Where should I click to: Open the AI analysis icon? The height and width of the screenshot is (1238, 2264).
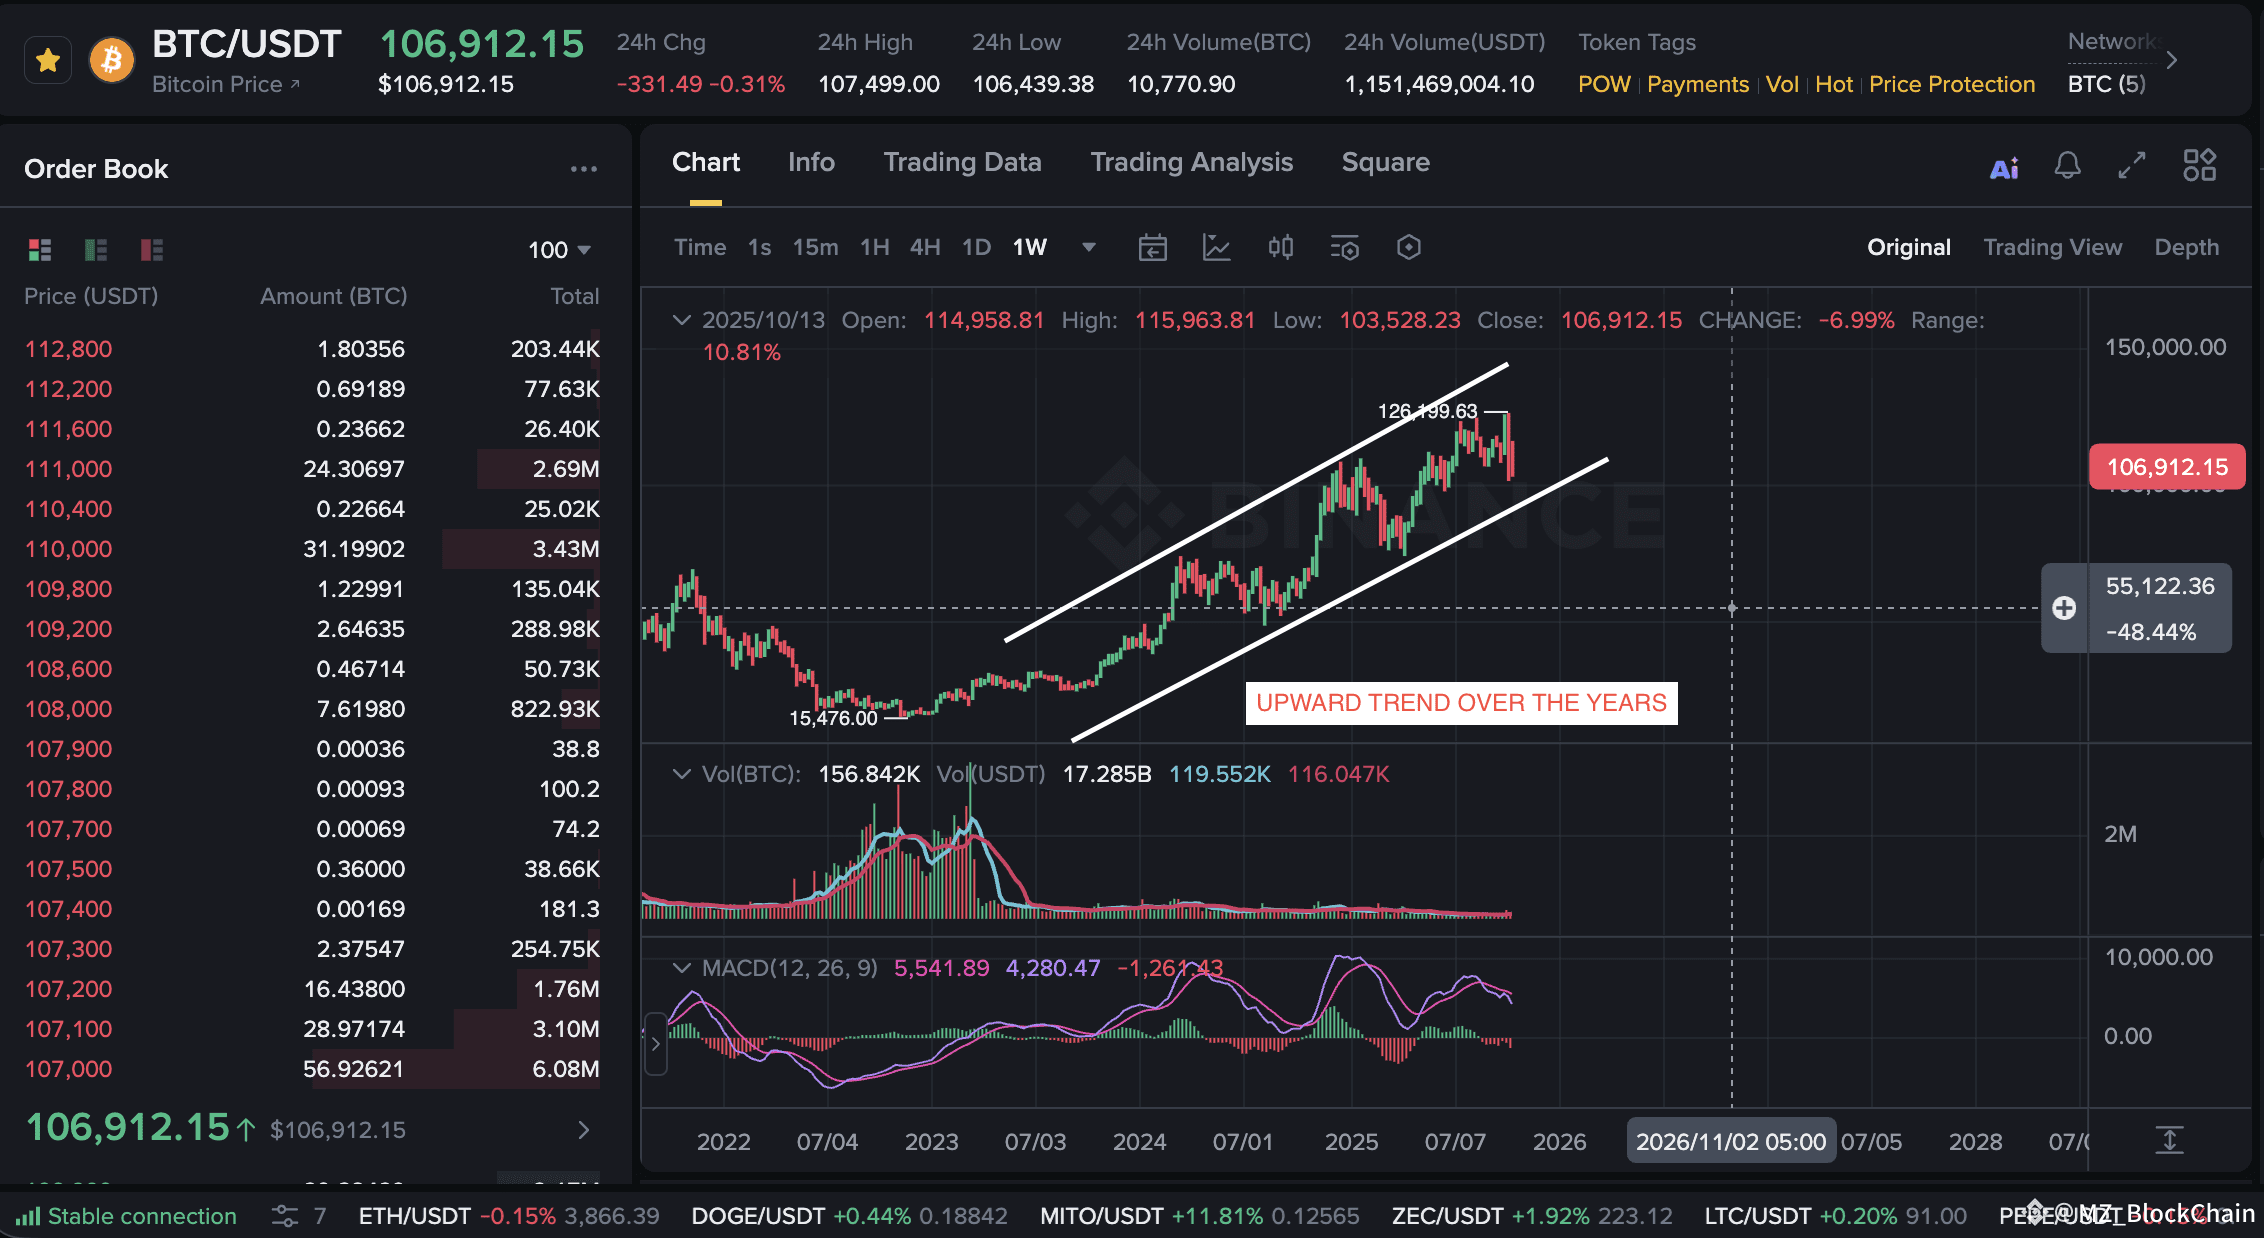point(2004,167)
